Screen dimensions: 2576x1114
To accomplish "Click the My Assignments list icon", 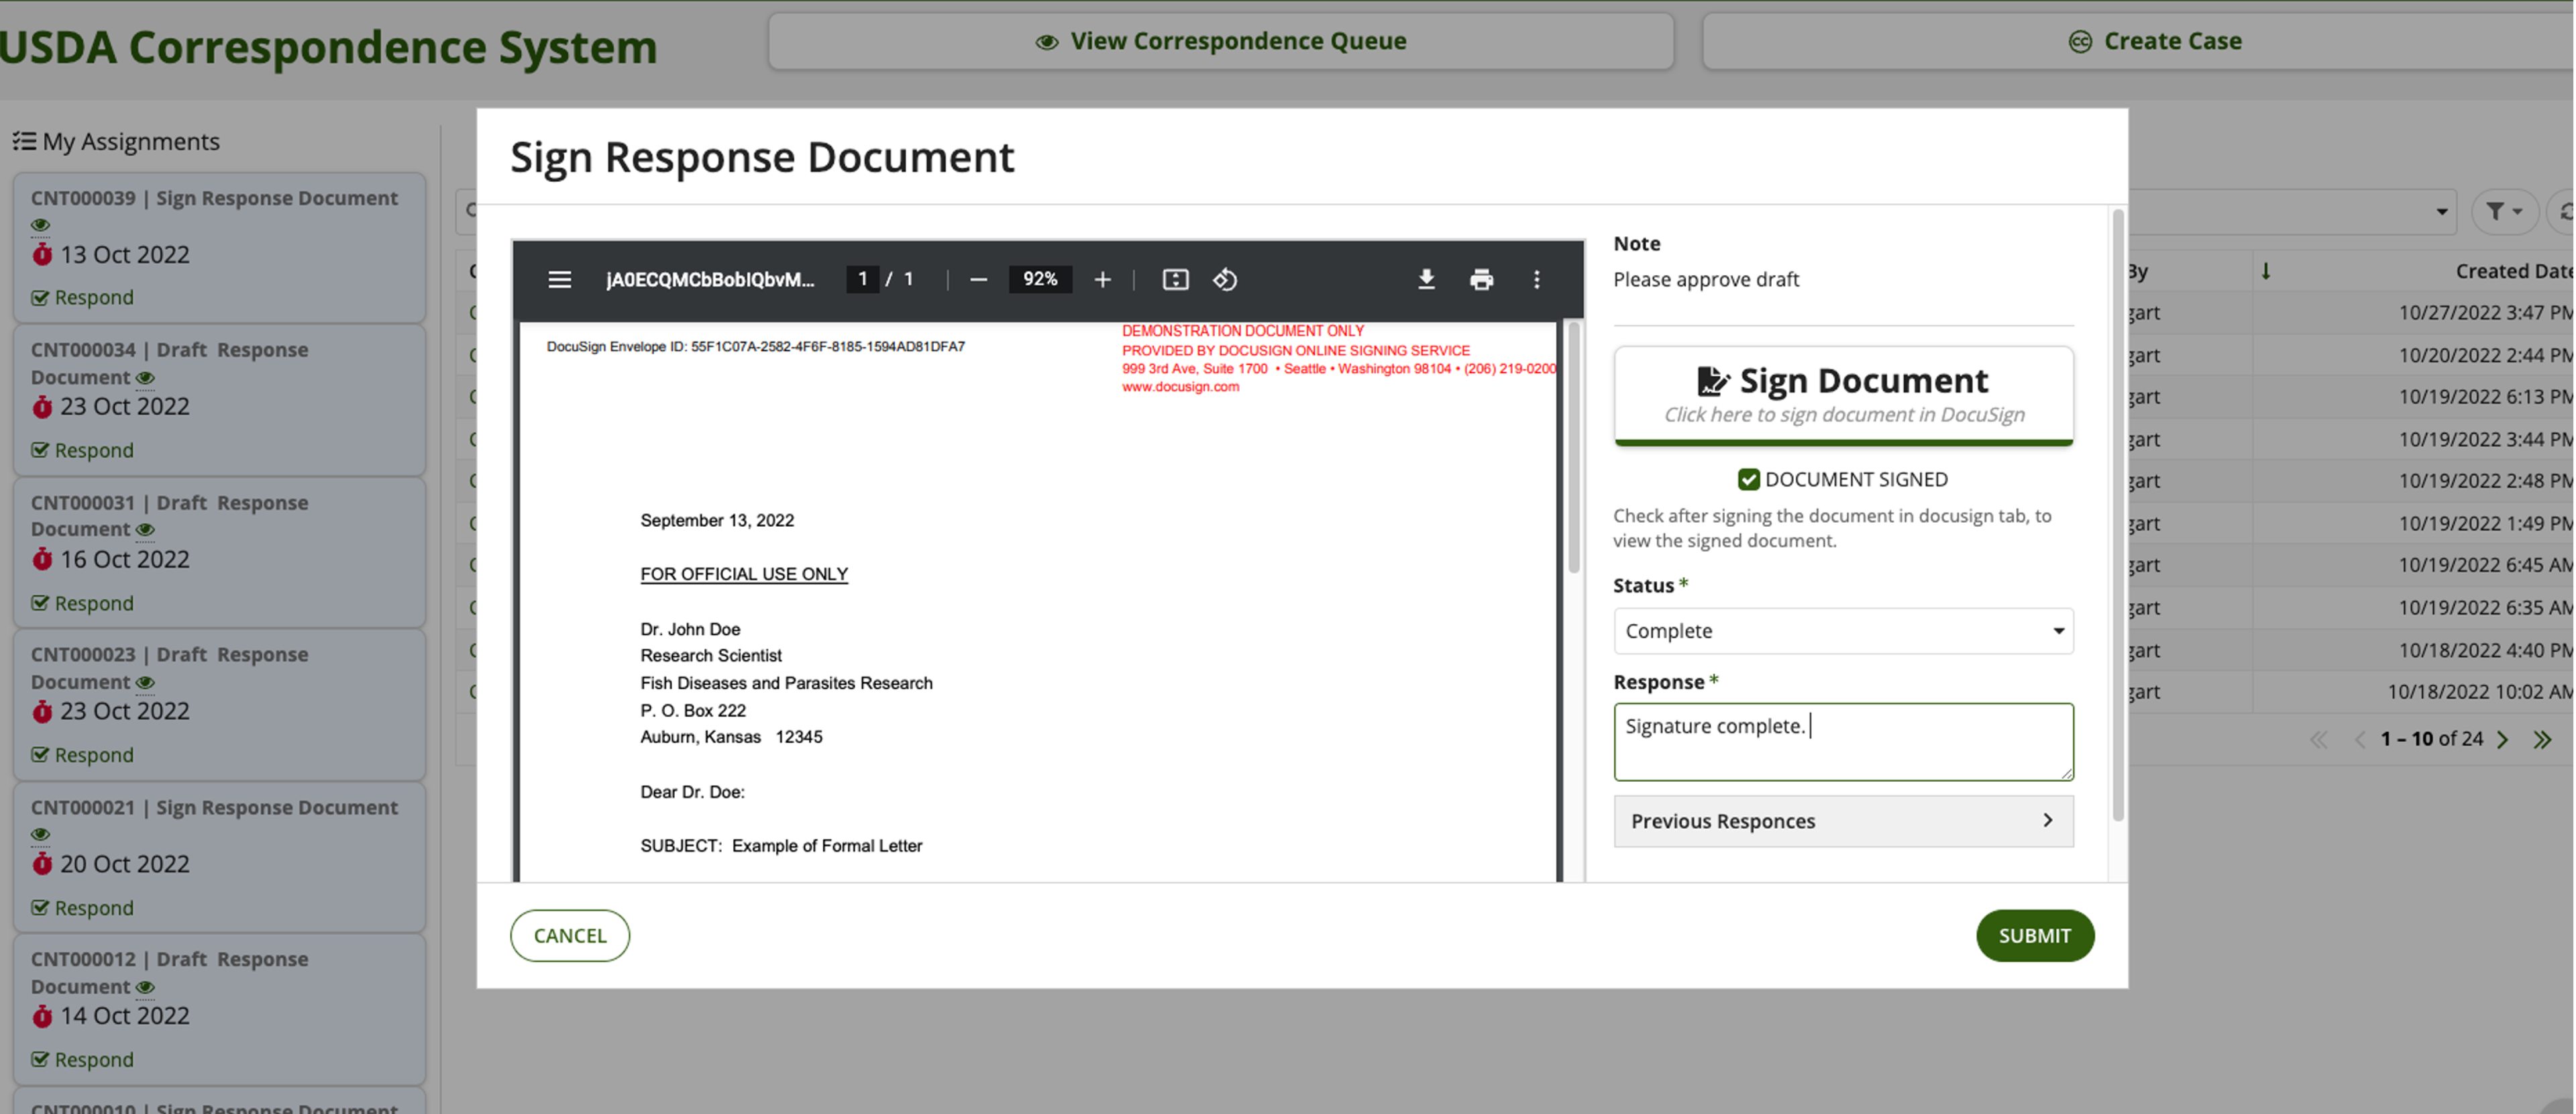I will pyautogui.click(x=24, y=141).
